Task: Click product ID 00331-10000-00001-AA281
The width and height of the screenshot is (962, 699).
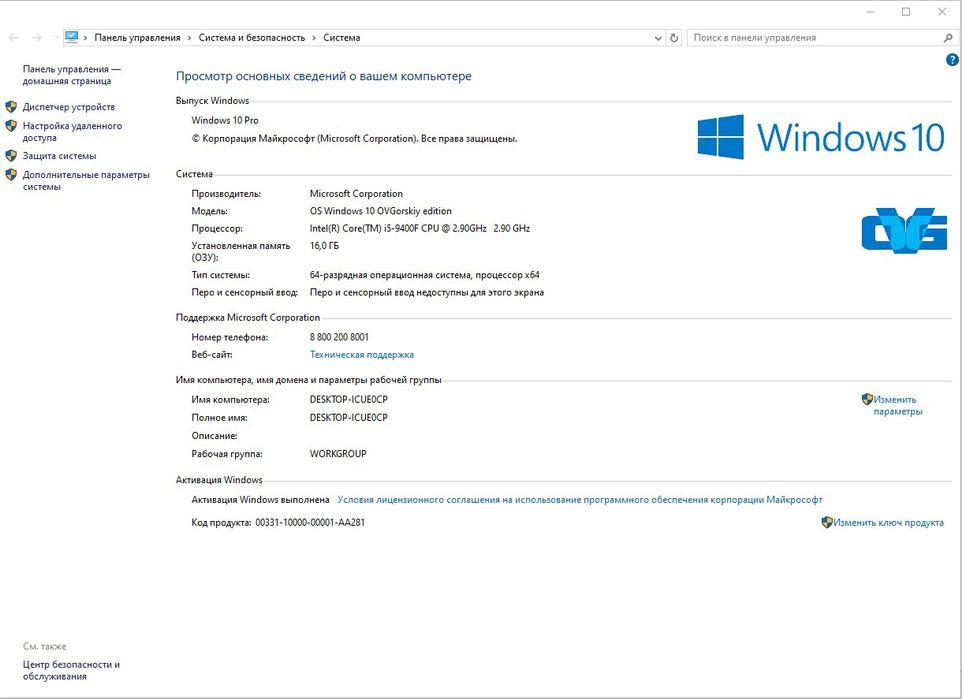Action: 310,523
